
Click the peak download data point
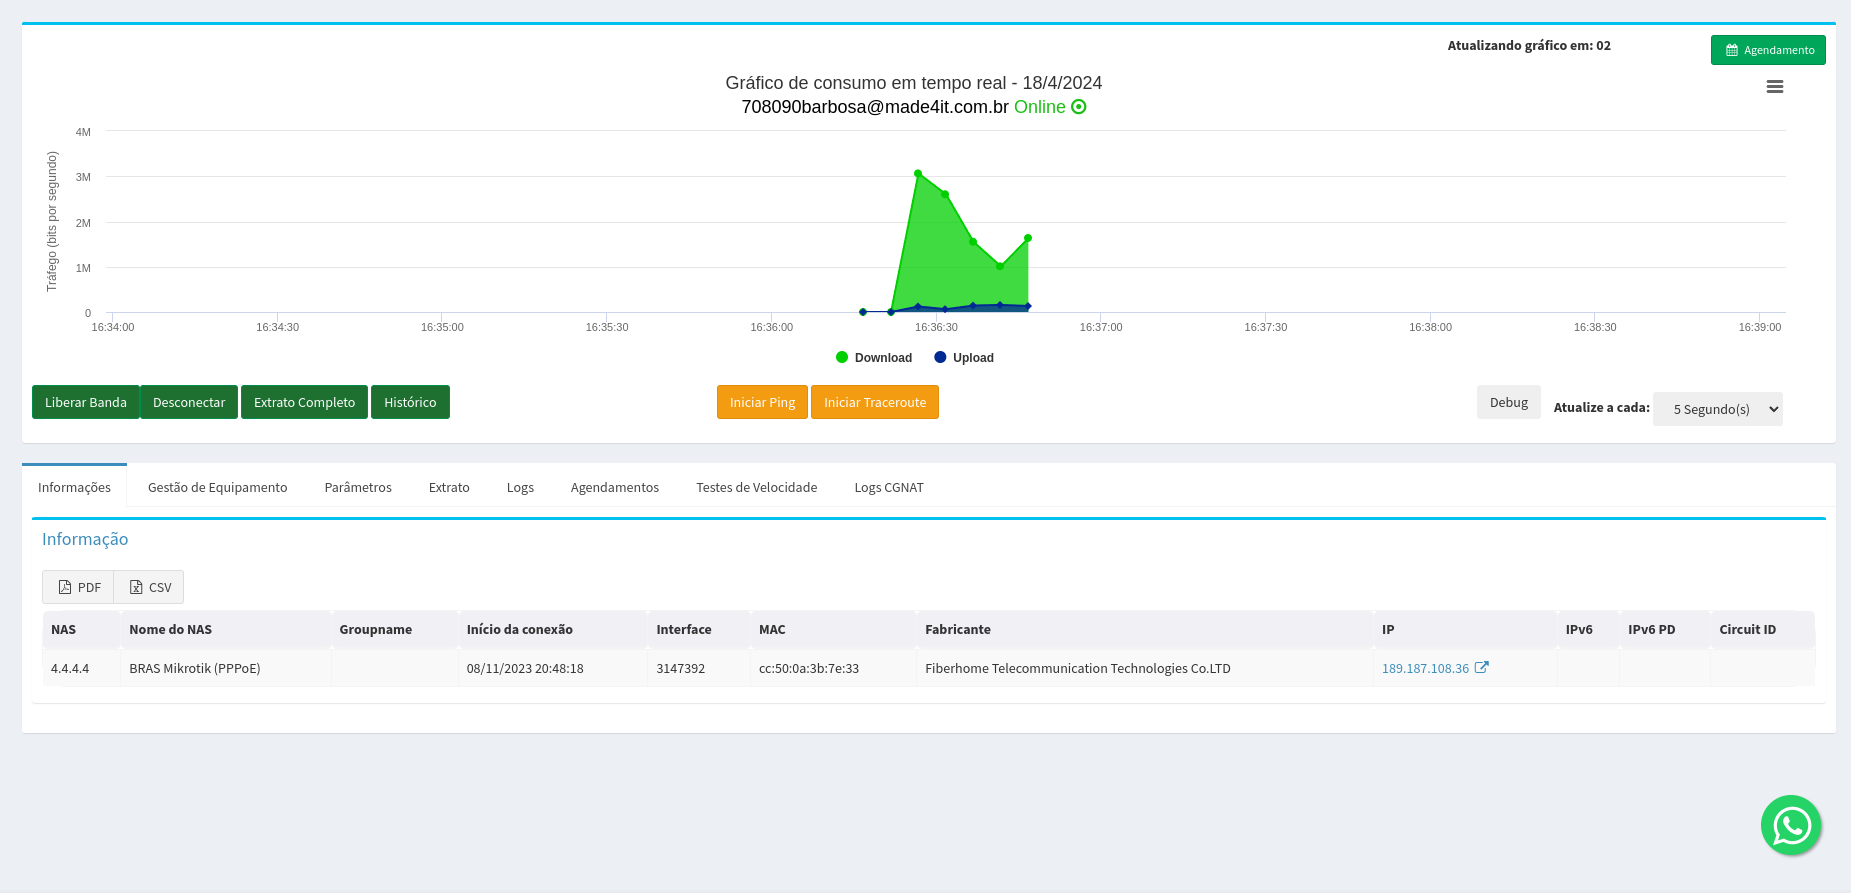(918, 174)
